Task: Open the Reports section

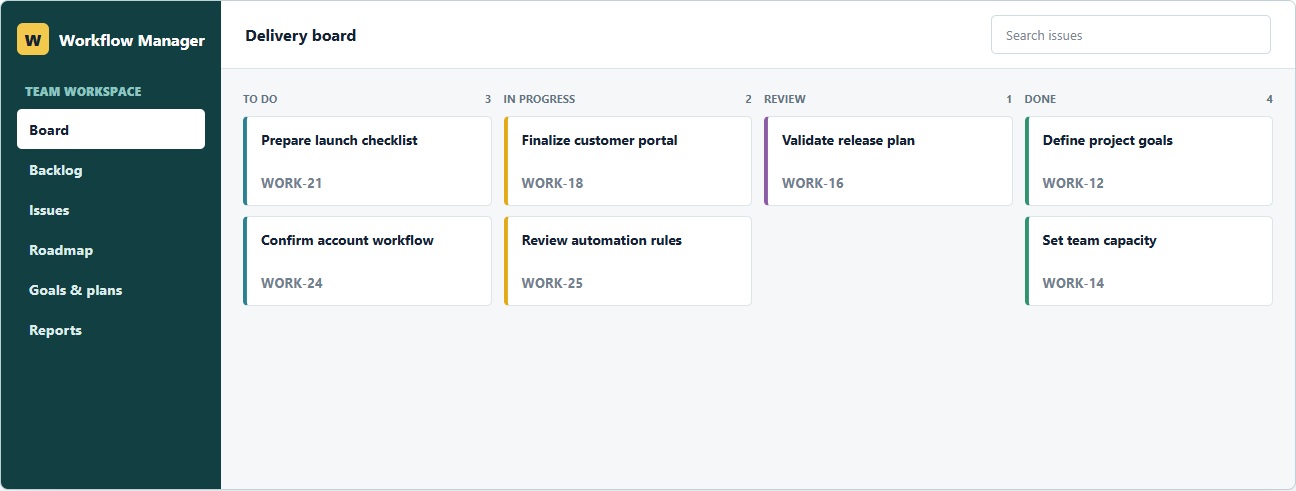Action: (111, 330)
